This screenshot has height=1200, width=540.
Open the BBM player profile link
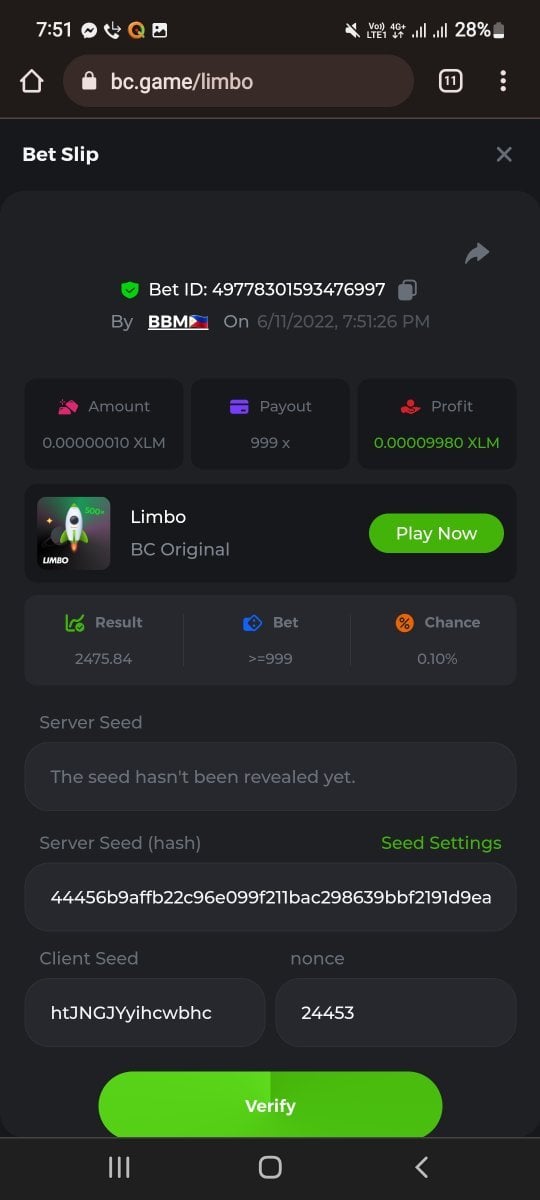178,321
